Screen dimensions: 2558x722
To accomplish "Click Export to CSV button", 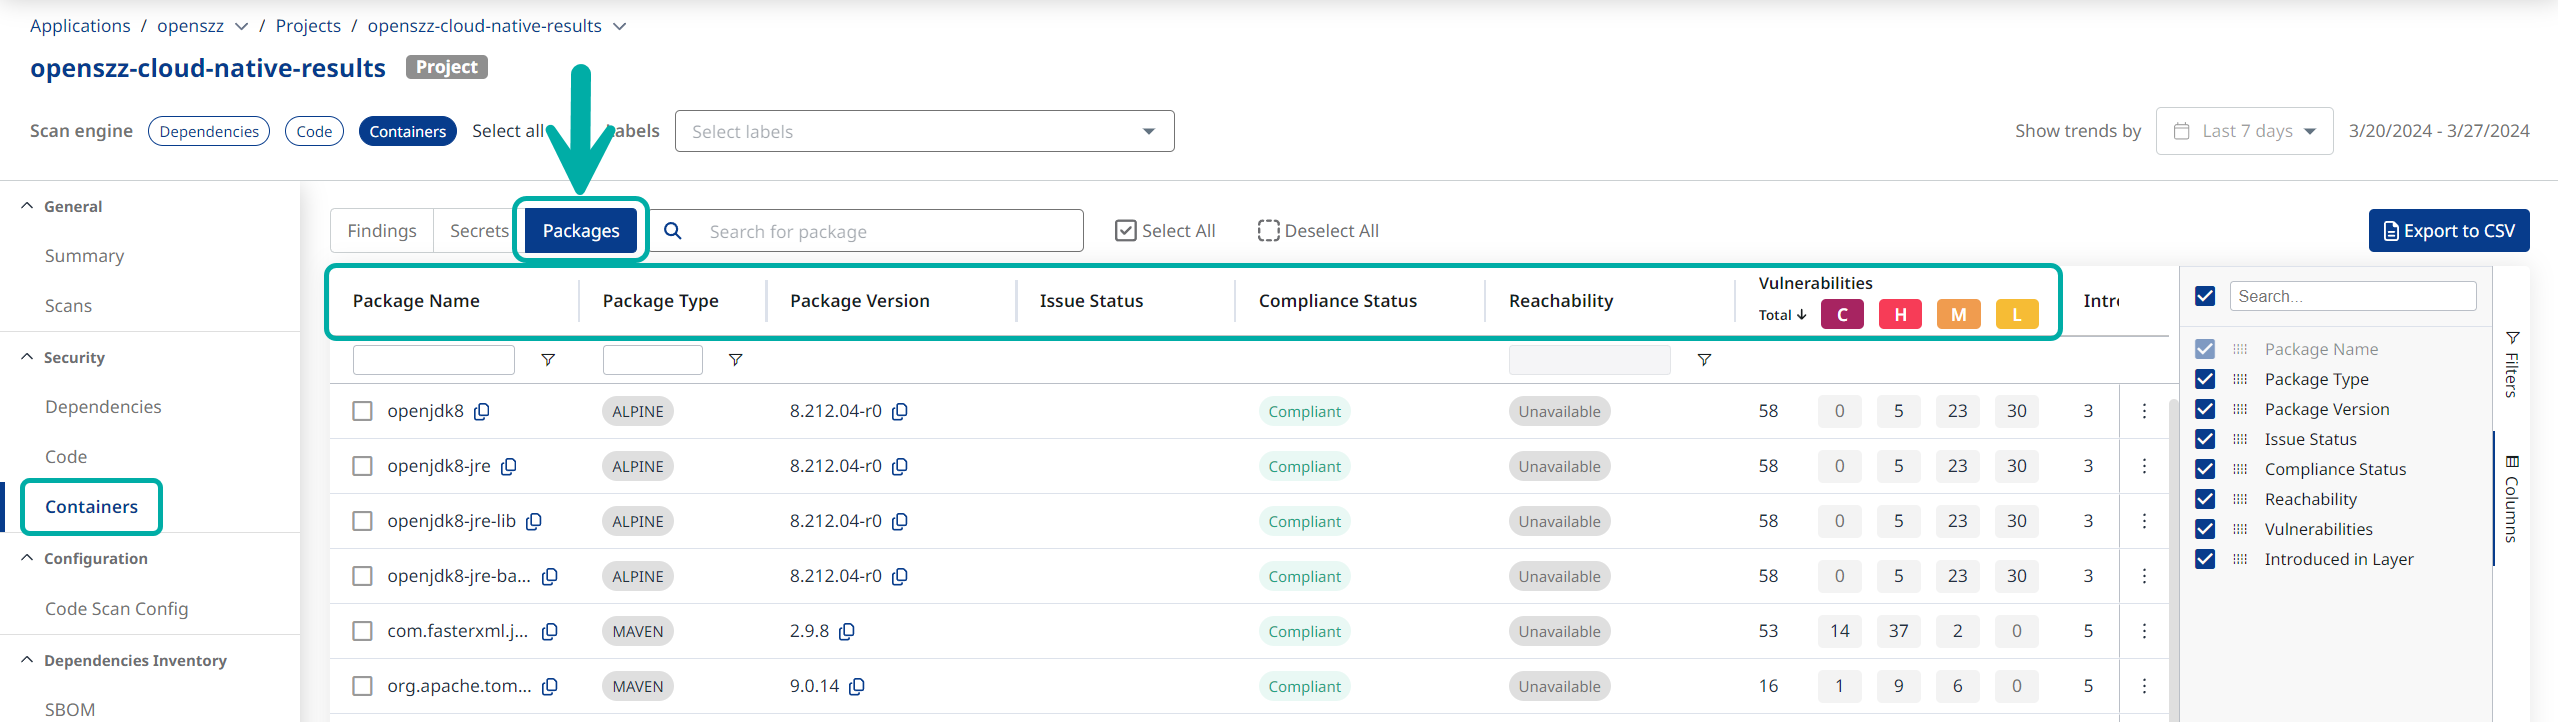I will [2448, 231].
